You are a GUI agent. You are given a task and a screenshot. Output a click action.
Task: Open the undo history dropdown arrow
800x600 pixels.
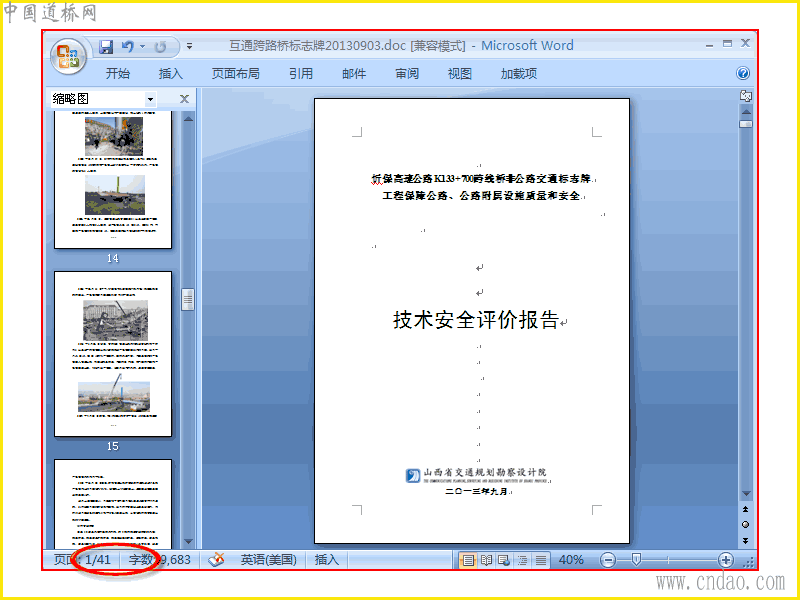pos(142,46)
